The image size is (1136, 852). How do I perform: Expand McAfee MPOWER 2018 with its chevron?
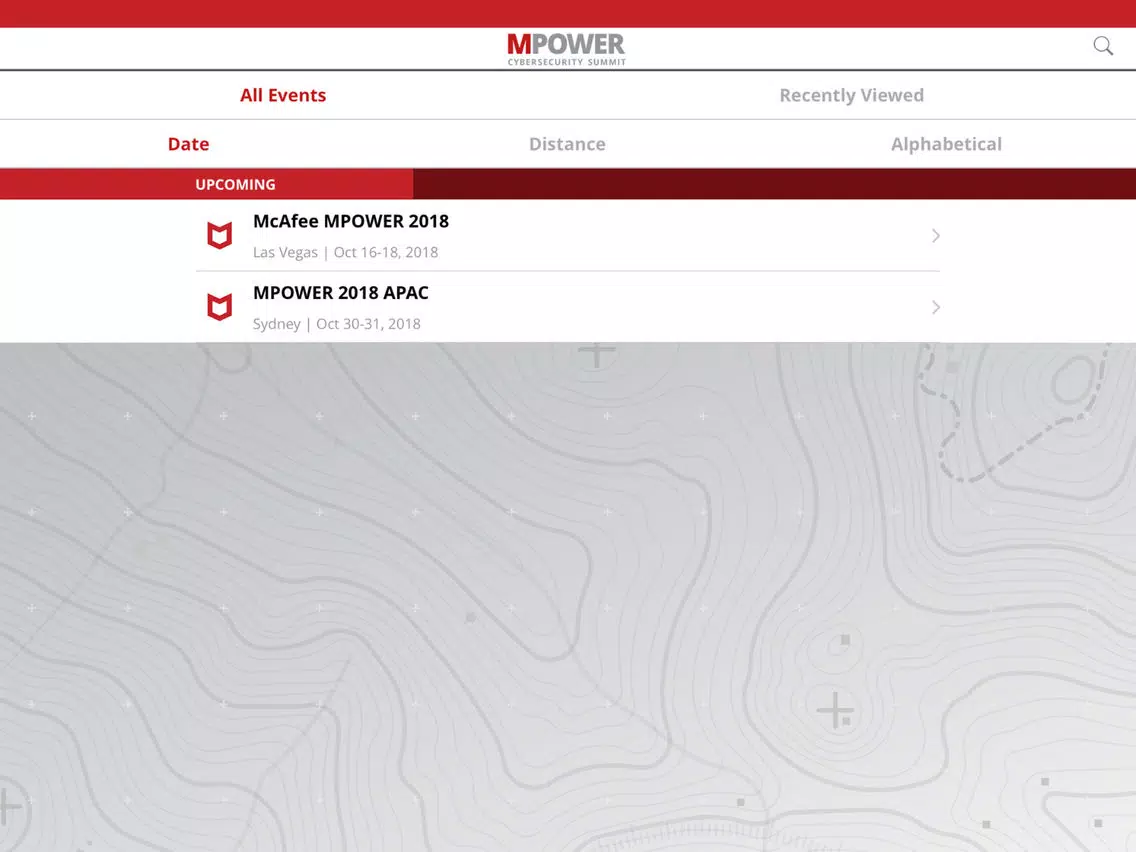[935, 235]
